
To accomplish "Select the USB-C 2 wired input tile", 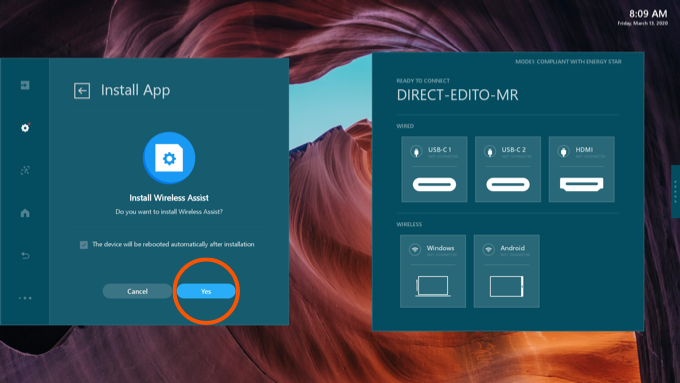I will coord(508,169).
